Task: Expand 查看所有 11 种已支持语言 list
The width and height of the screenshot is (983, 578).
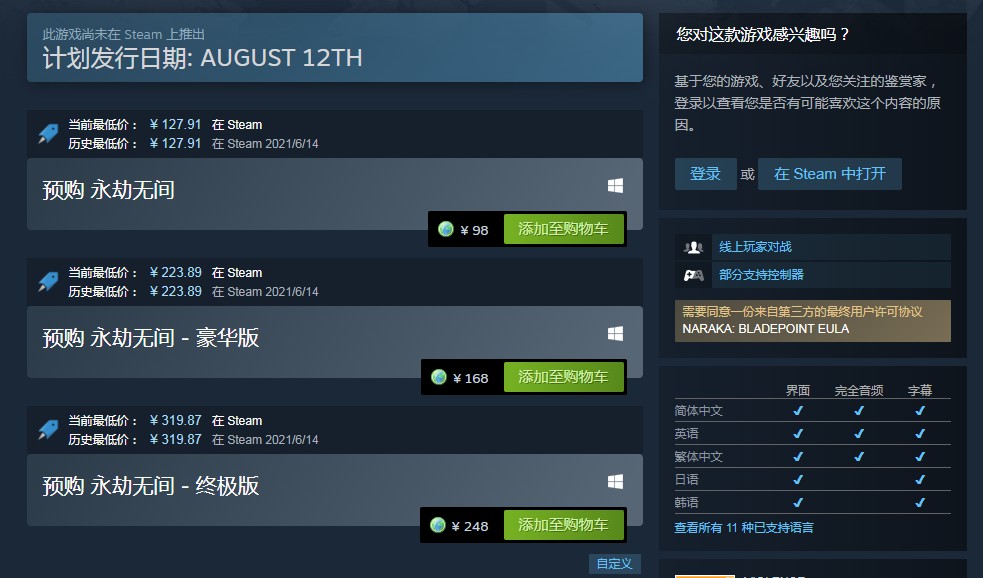Action: pos(744,528)
